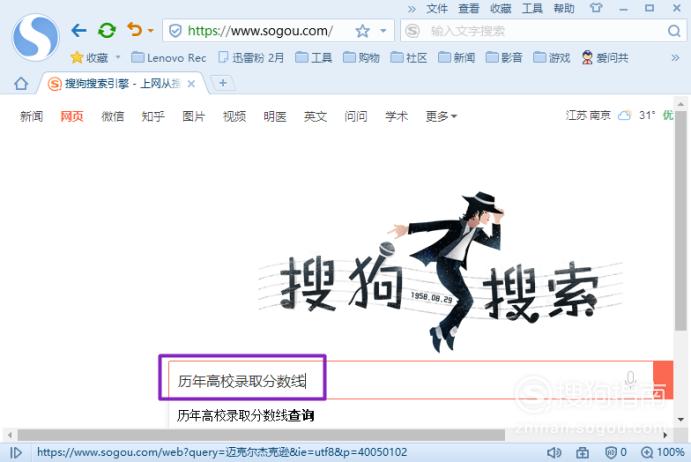Viewport: 691px width, 462px height.
Task: Click the horizontal scrollbar right arrow
Action: pos(665,436)
